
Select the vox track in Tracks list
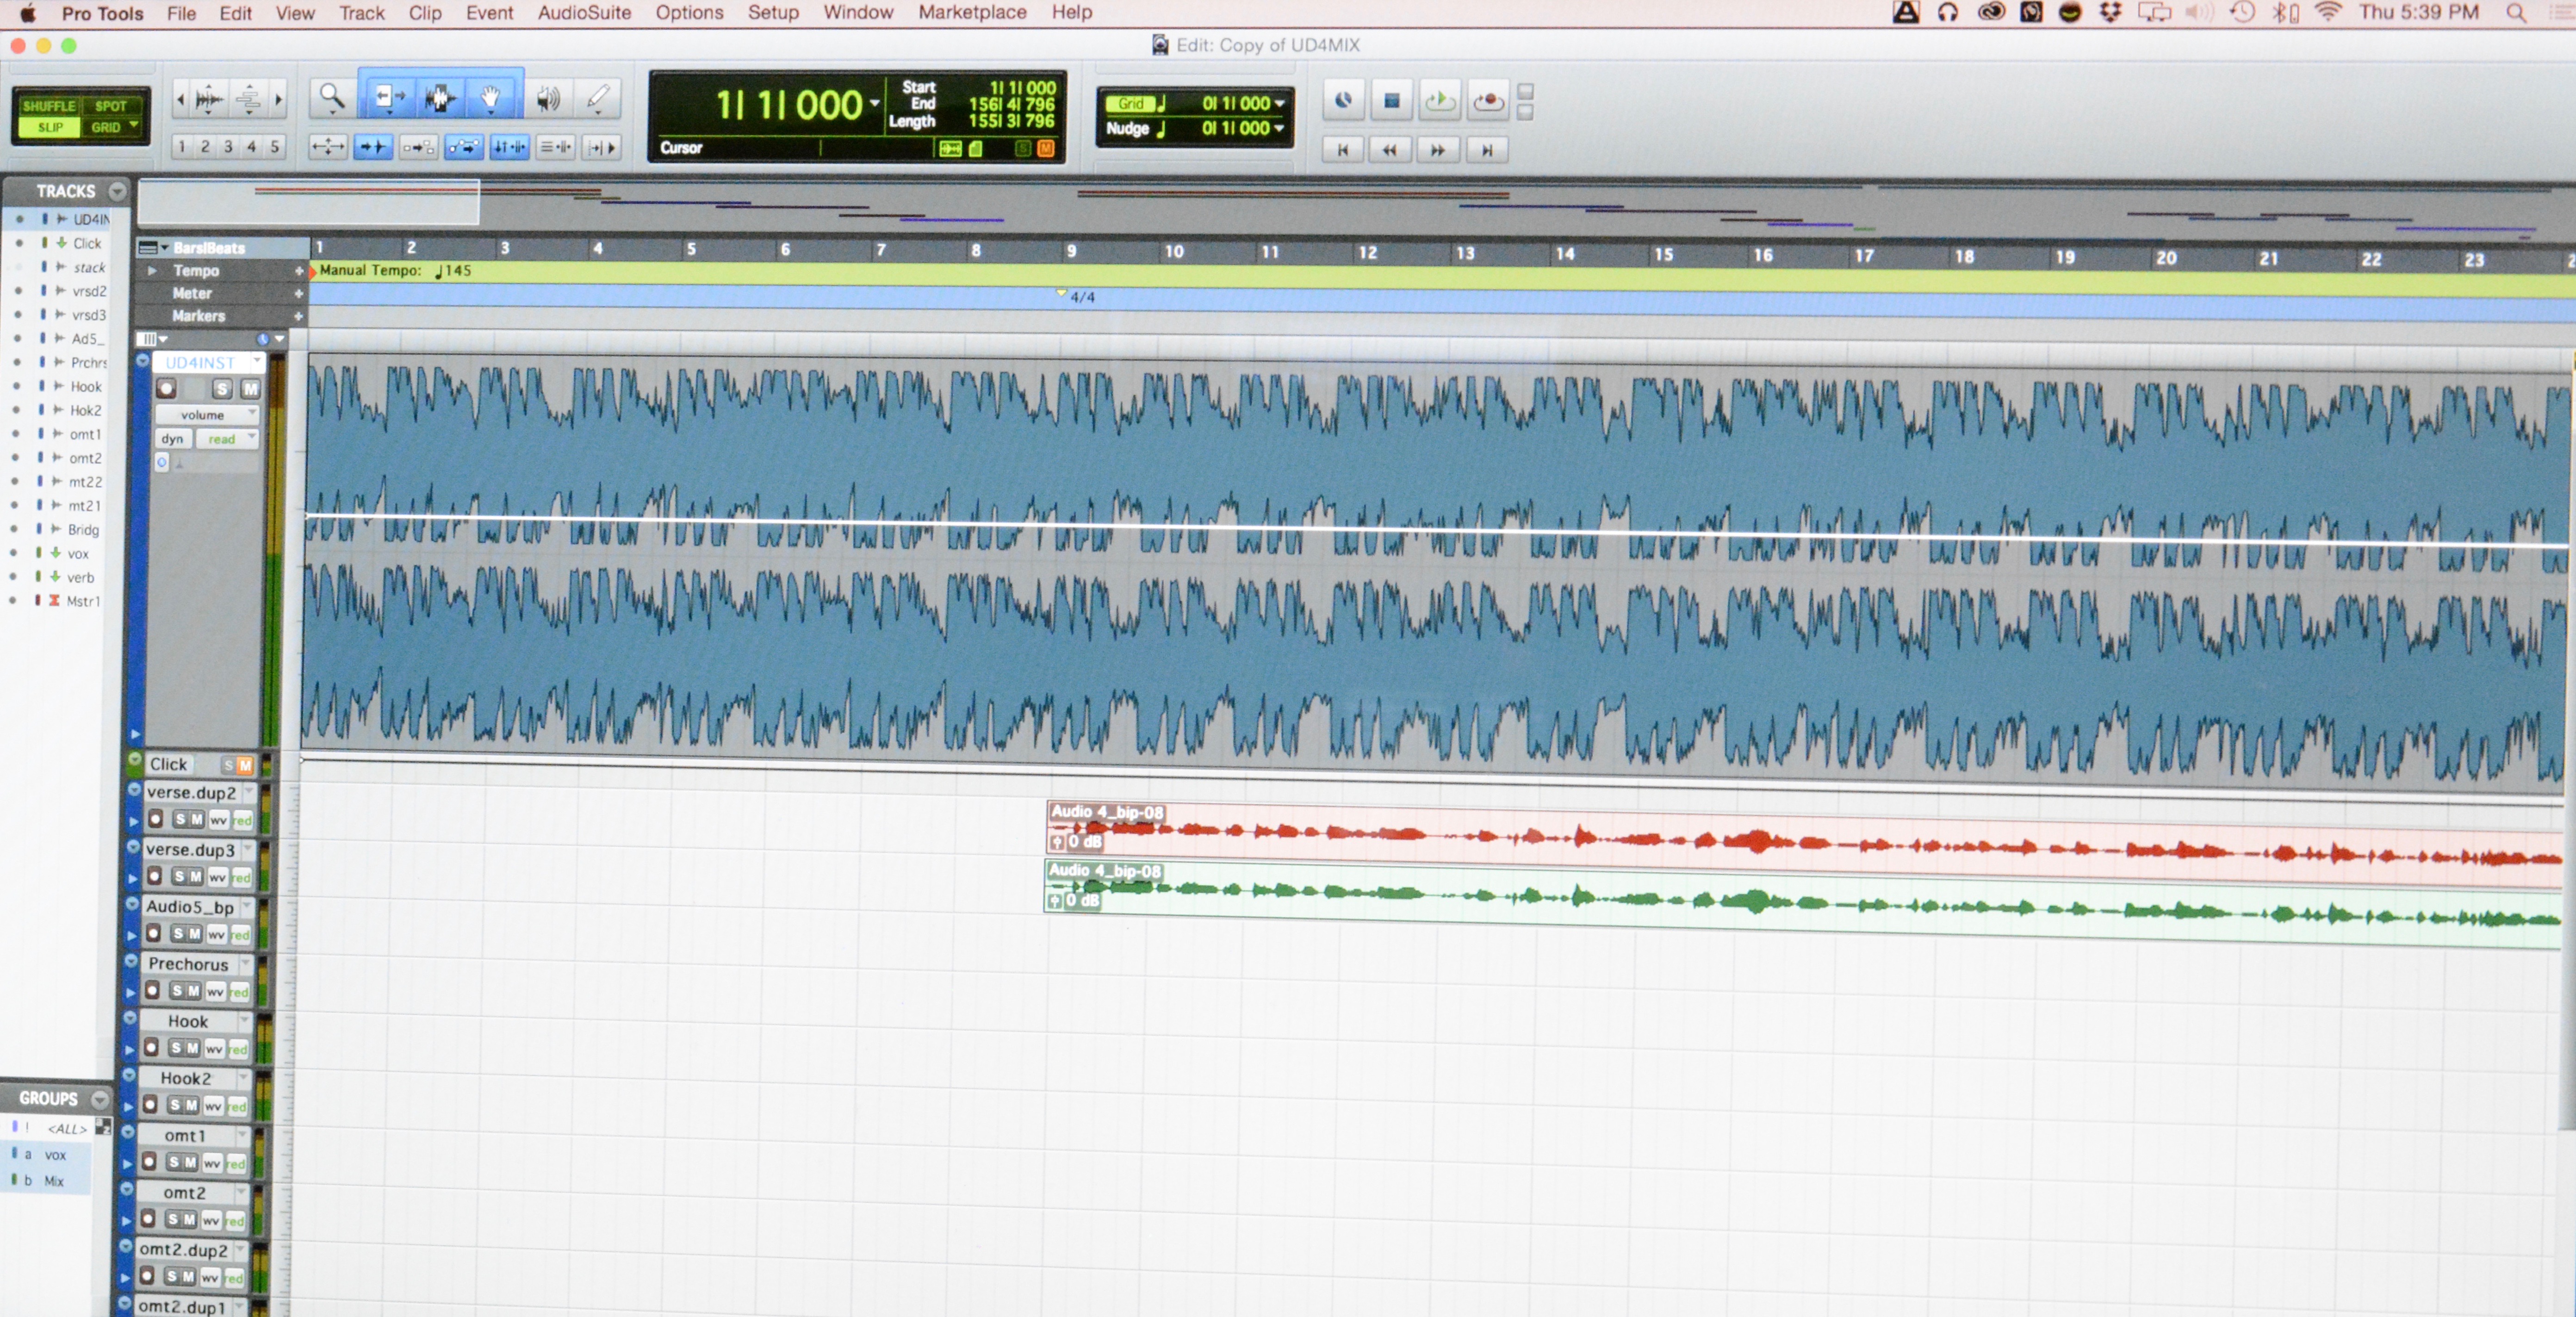78,553
